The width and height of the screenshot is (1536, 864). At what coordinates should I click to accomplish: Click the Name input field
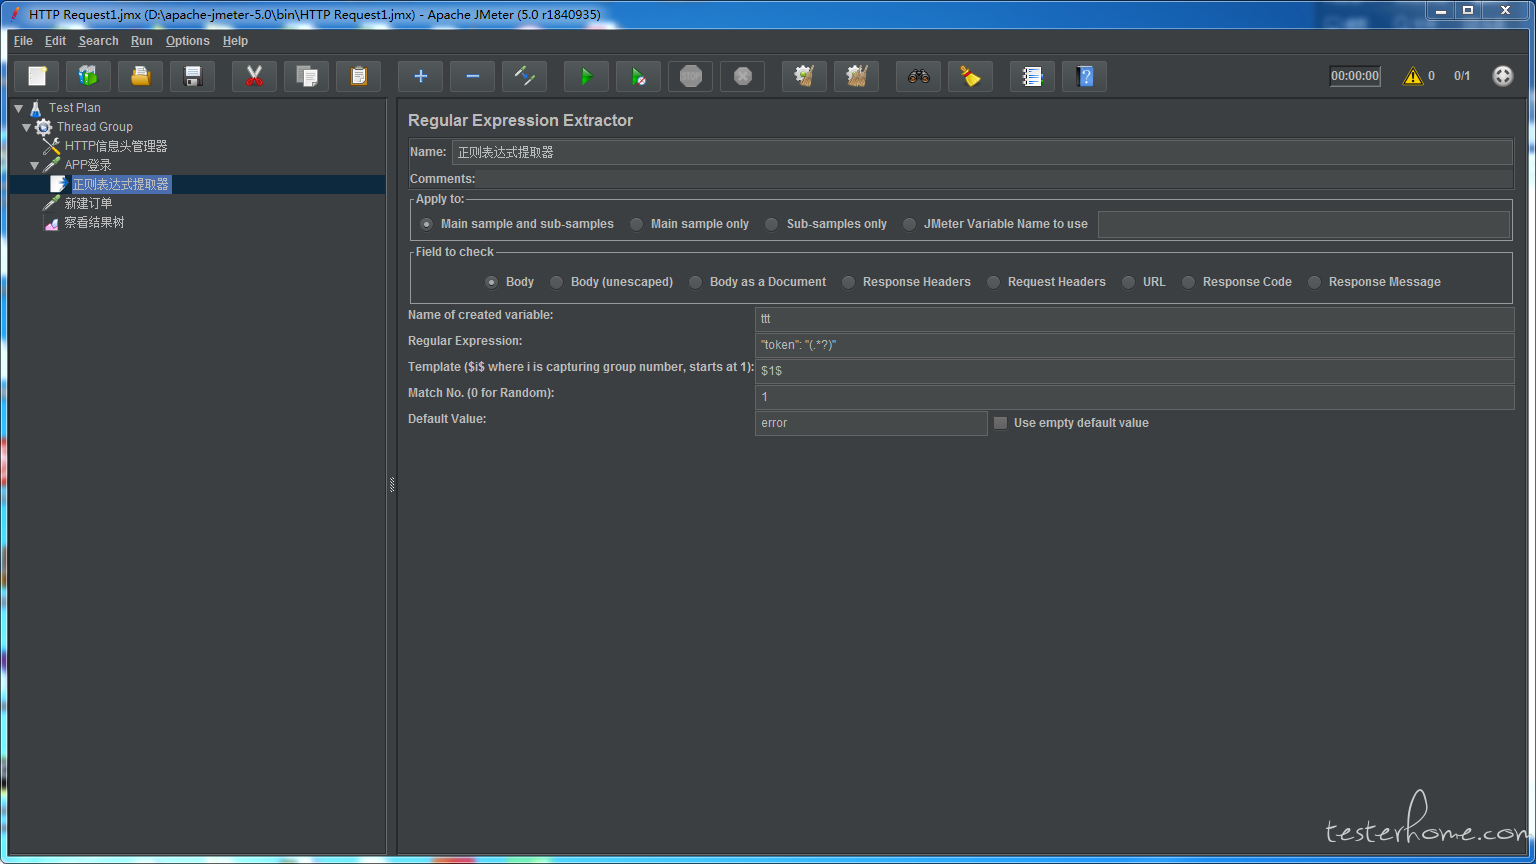(x=982, y=152)
